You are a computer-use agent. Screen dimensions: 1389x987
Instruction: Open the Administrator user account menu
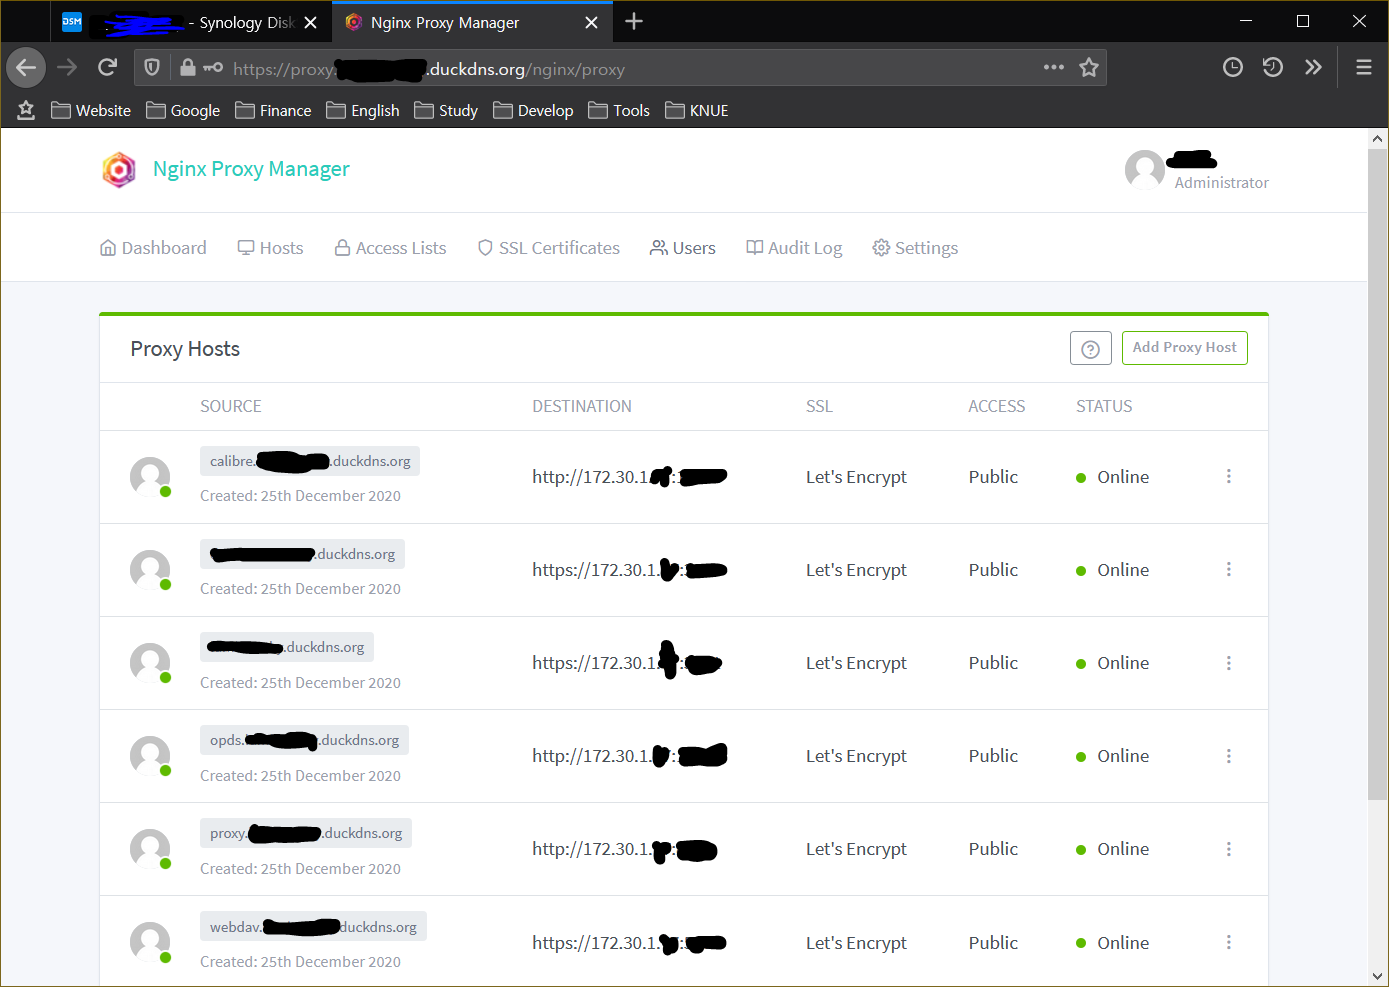(1197, 170)
